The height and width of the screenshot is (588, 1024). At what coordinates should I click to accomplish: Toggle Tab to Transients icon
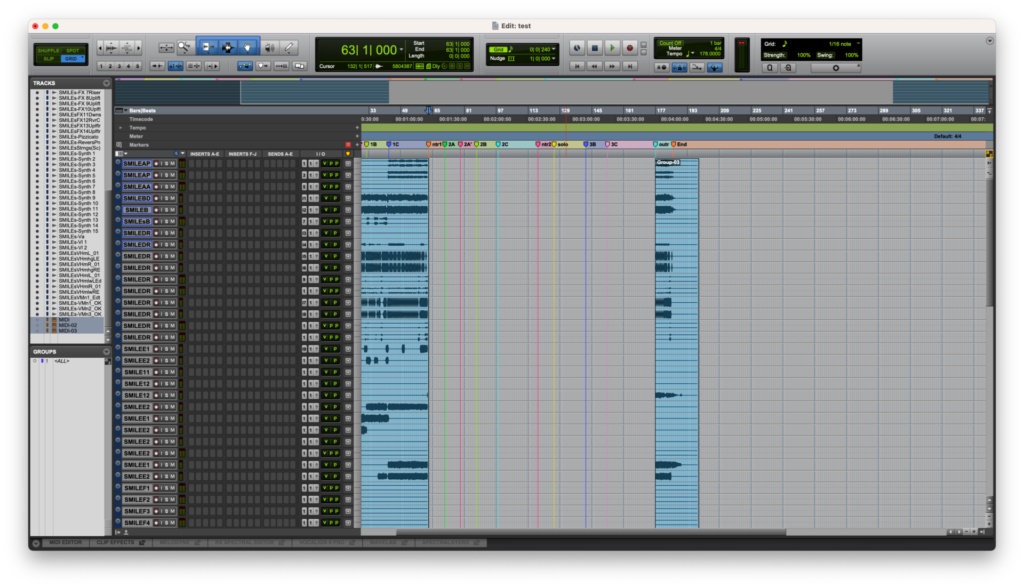point(157,66)
